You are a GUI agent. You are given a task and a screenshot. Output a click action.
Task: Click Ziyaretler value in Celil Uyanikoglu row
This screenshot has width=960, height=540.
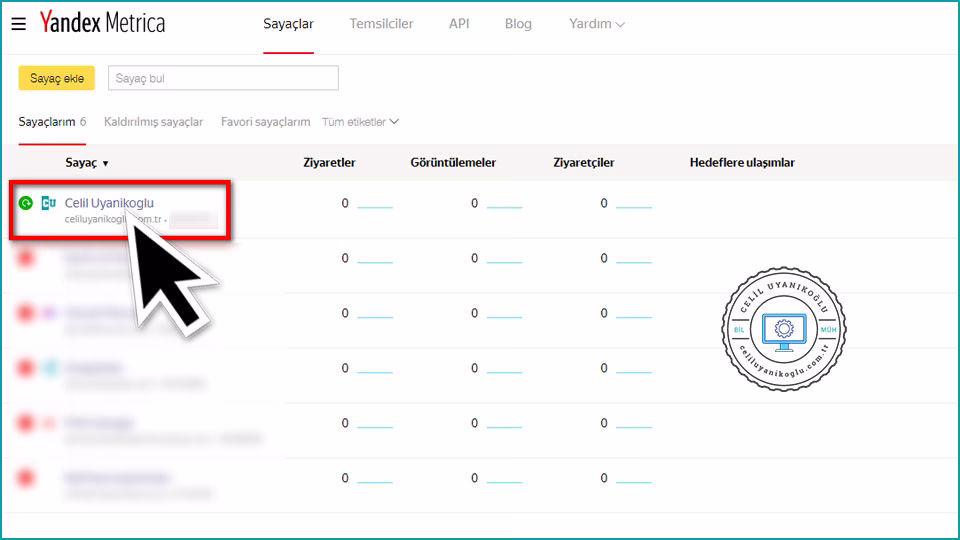tap(345, 203)
